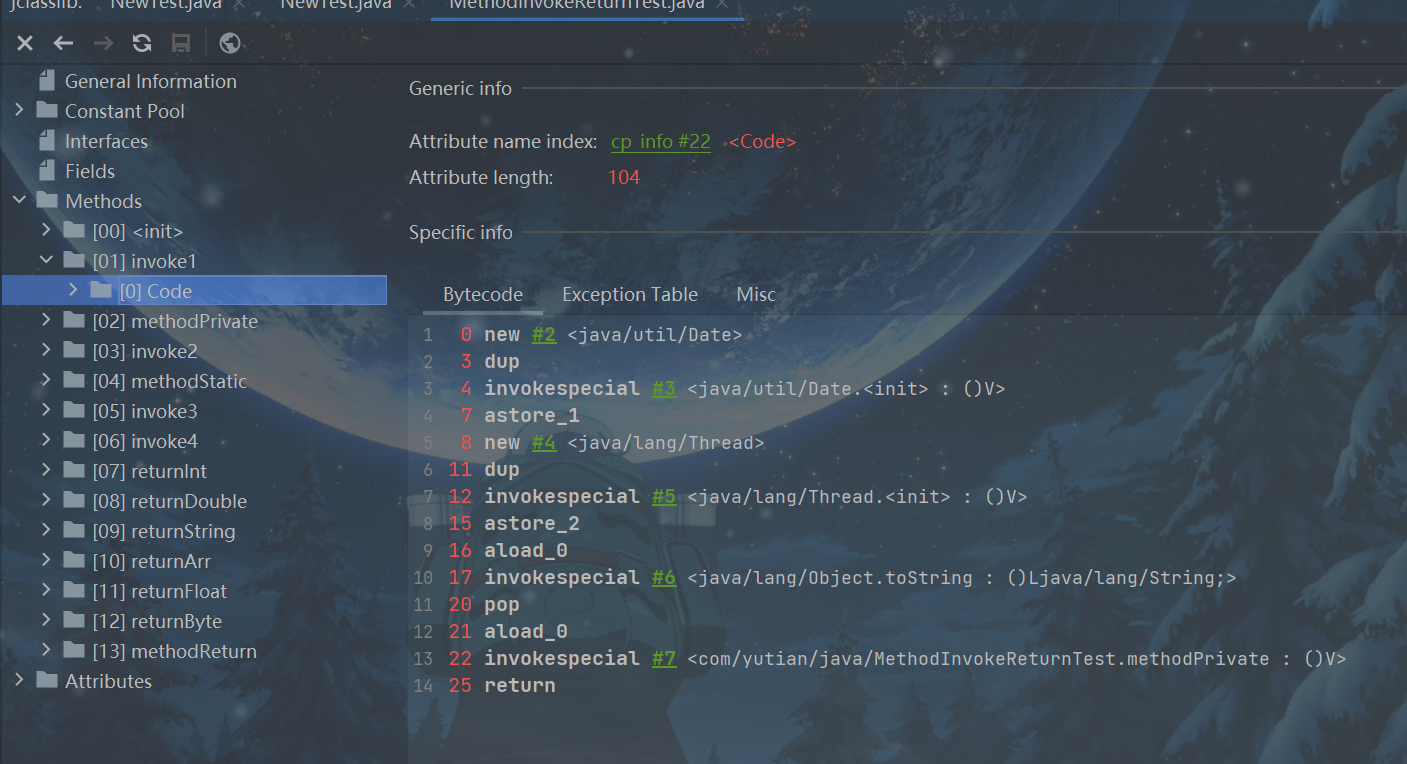Select the General Information file icon
This screenshot has height=764, width=1407.
pyautogui.click(x=47, y=81)
